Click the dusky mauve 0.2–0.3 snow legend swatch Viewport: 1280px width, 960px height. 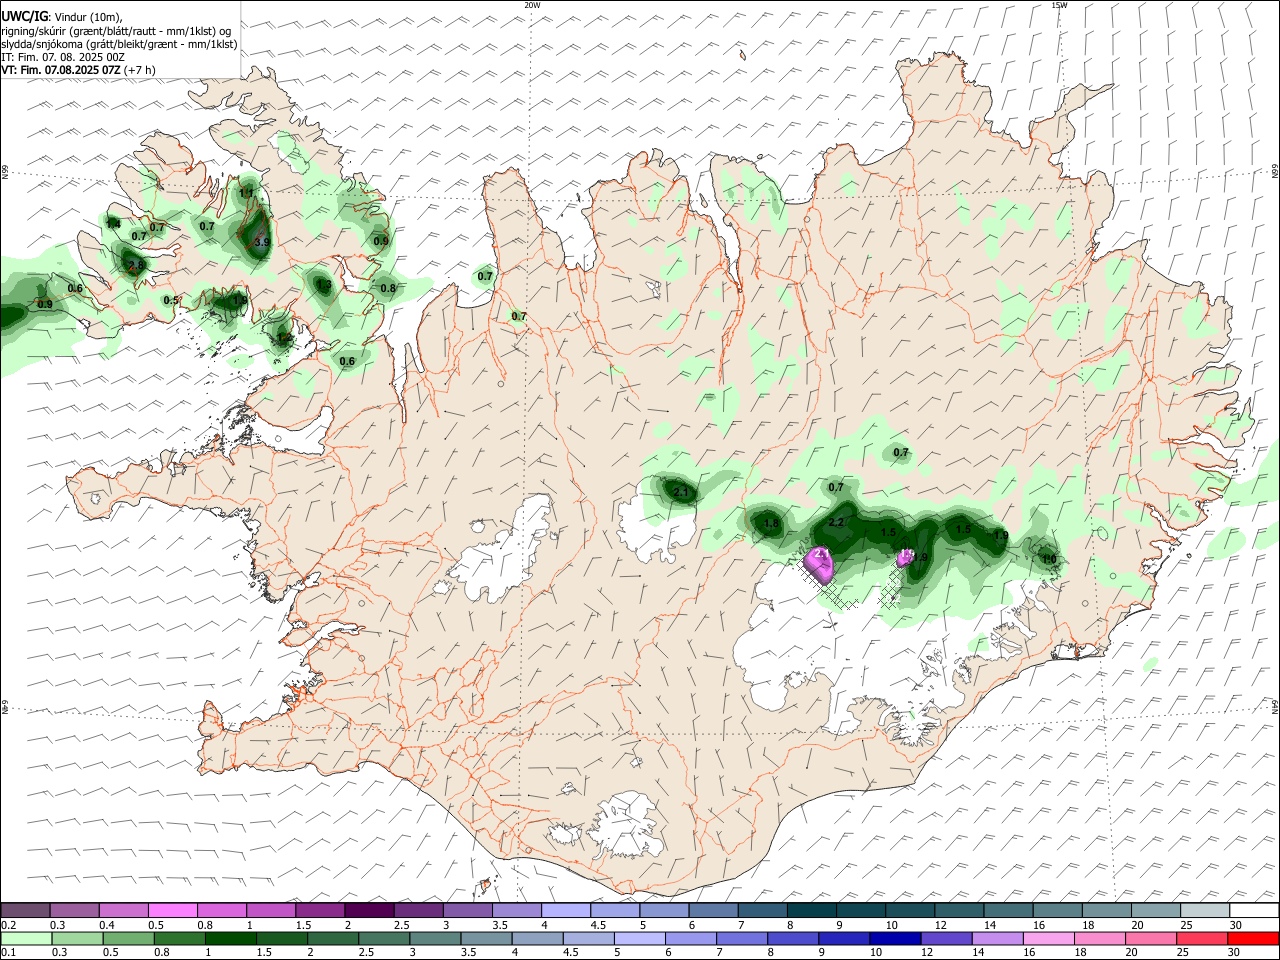25,910
